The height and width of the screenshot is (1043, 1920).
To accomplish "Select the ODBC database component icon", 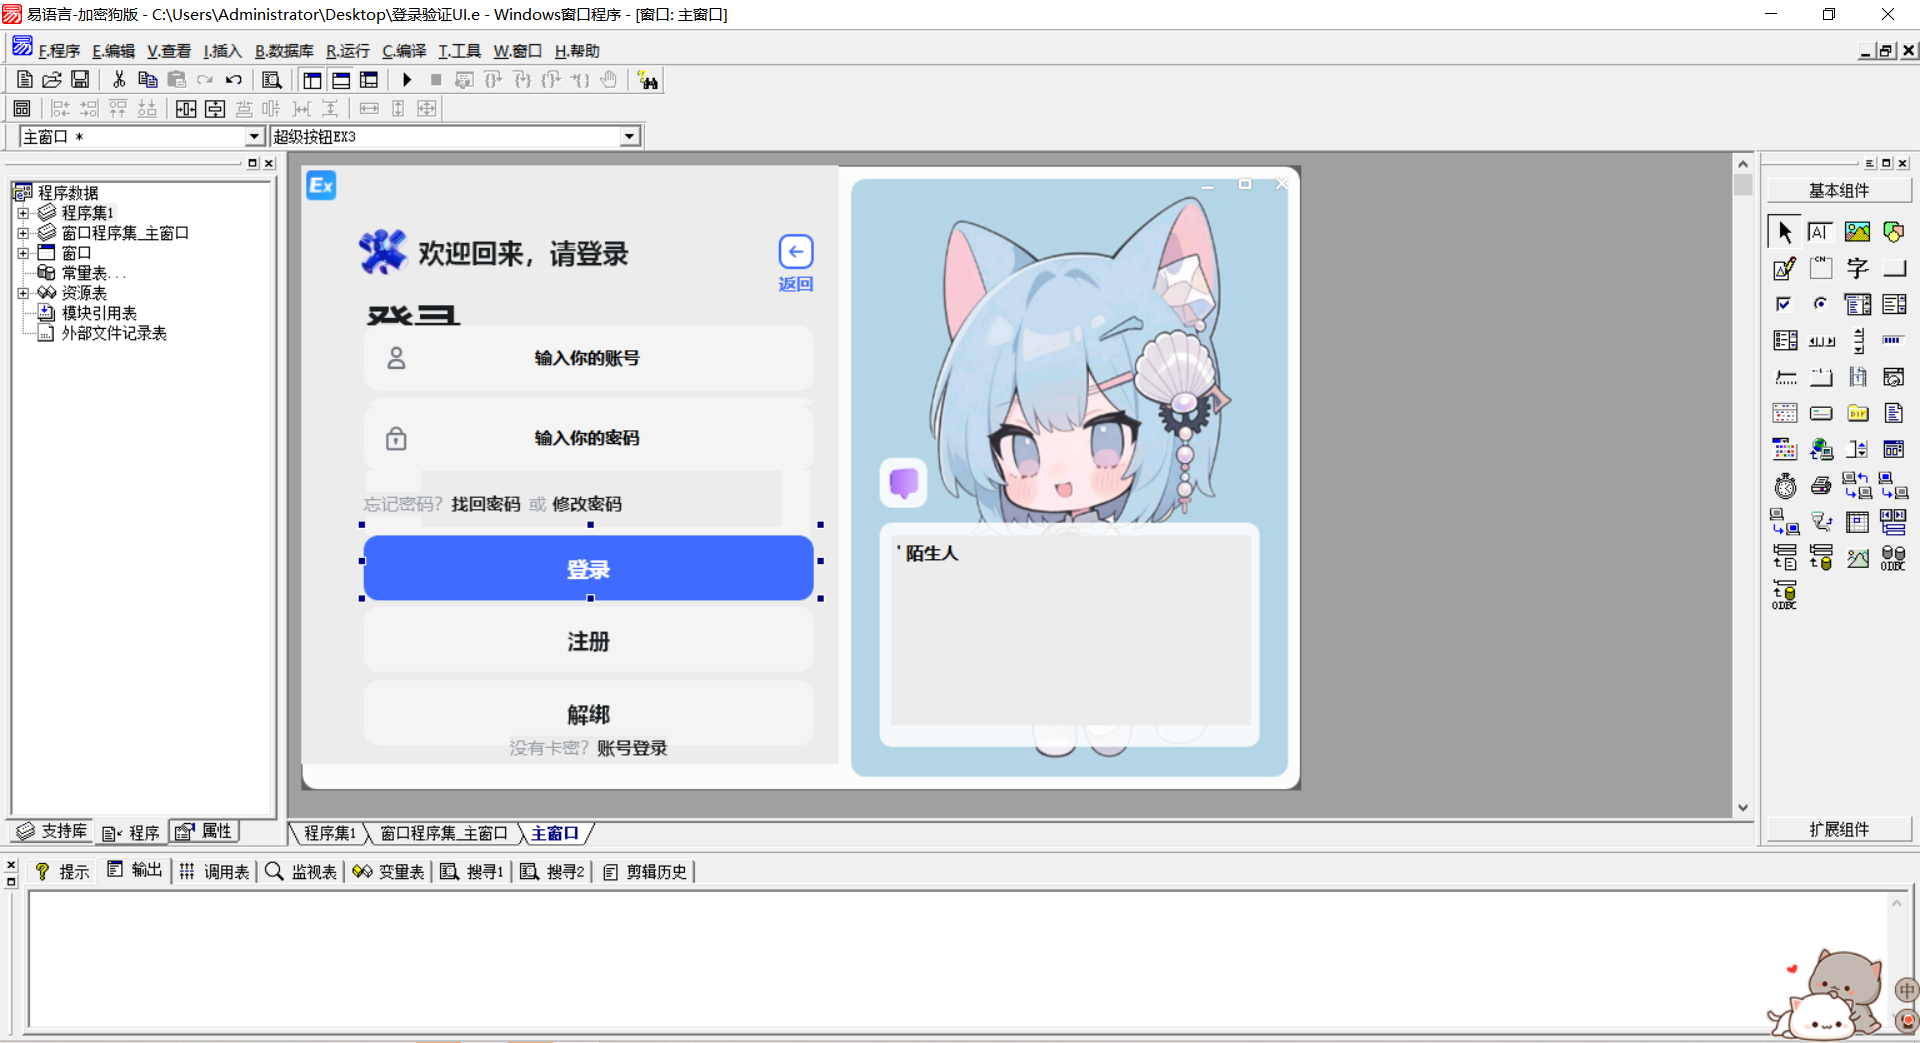I will [x=1892, y=557].
